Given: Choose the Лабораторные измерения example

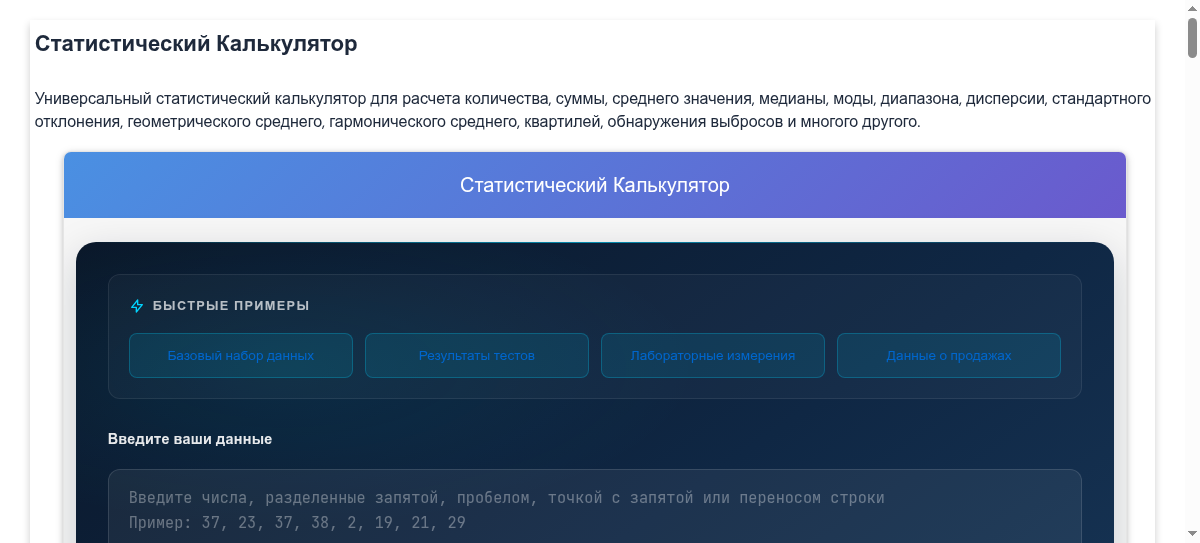Looking at the screenshot, I should click(713, 356).
